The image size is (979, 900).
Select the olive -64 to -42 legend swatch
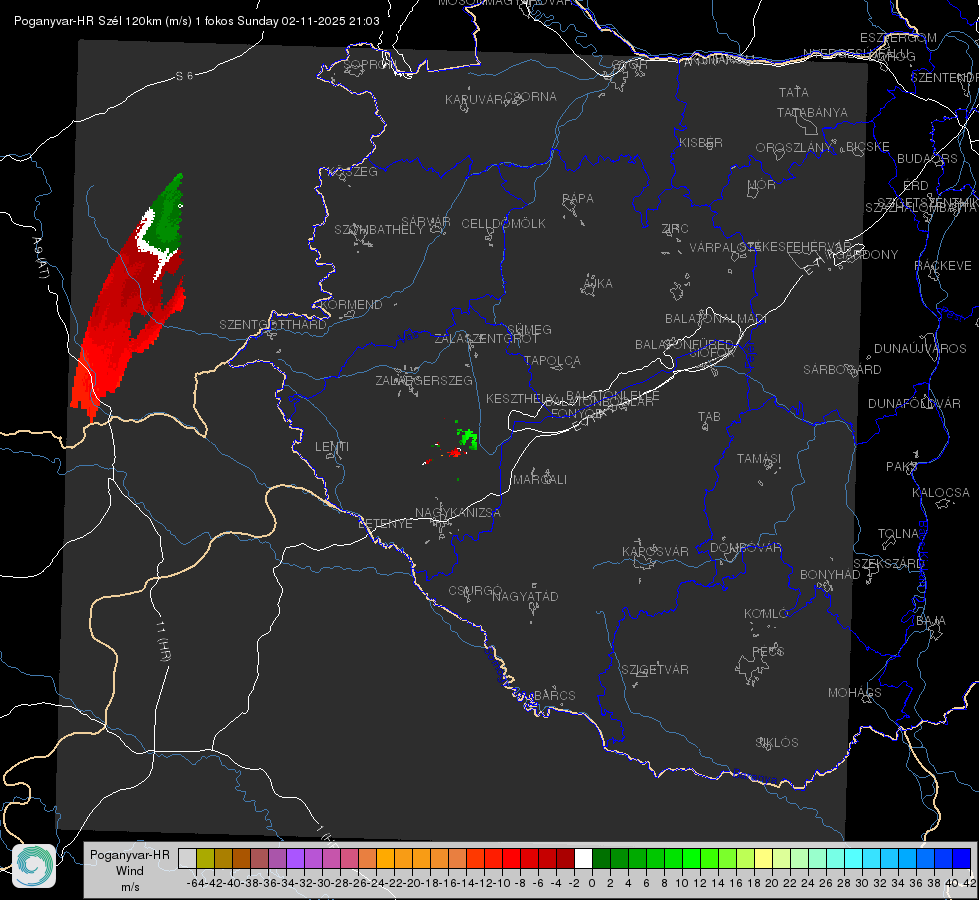tap(205, 858)
